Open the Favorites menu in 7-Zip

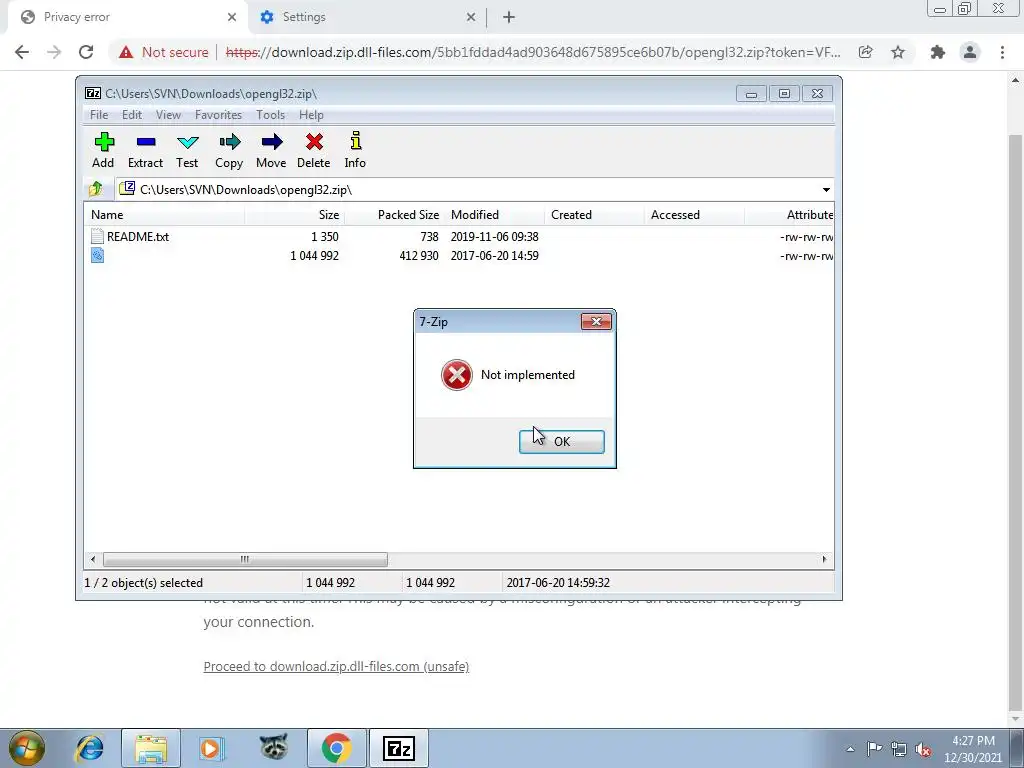click(219, 115)
